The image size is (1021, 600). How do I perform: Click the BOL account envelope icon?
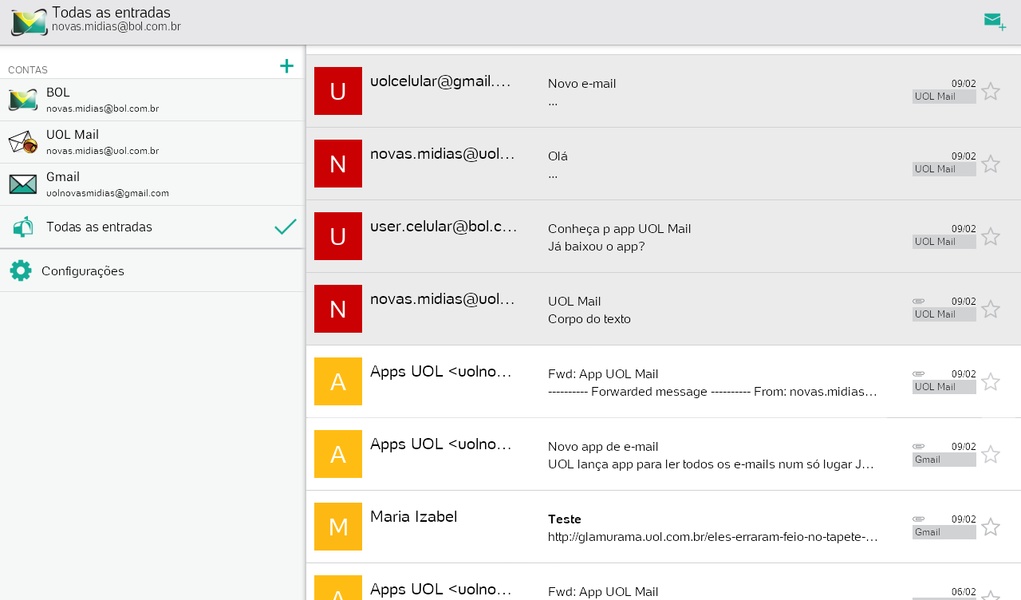[x=23, y=100]
